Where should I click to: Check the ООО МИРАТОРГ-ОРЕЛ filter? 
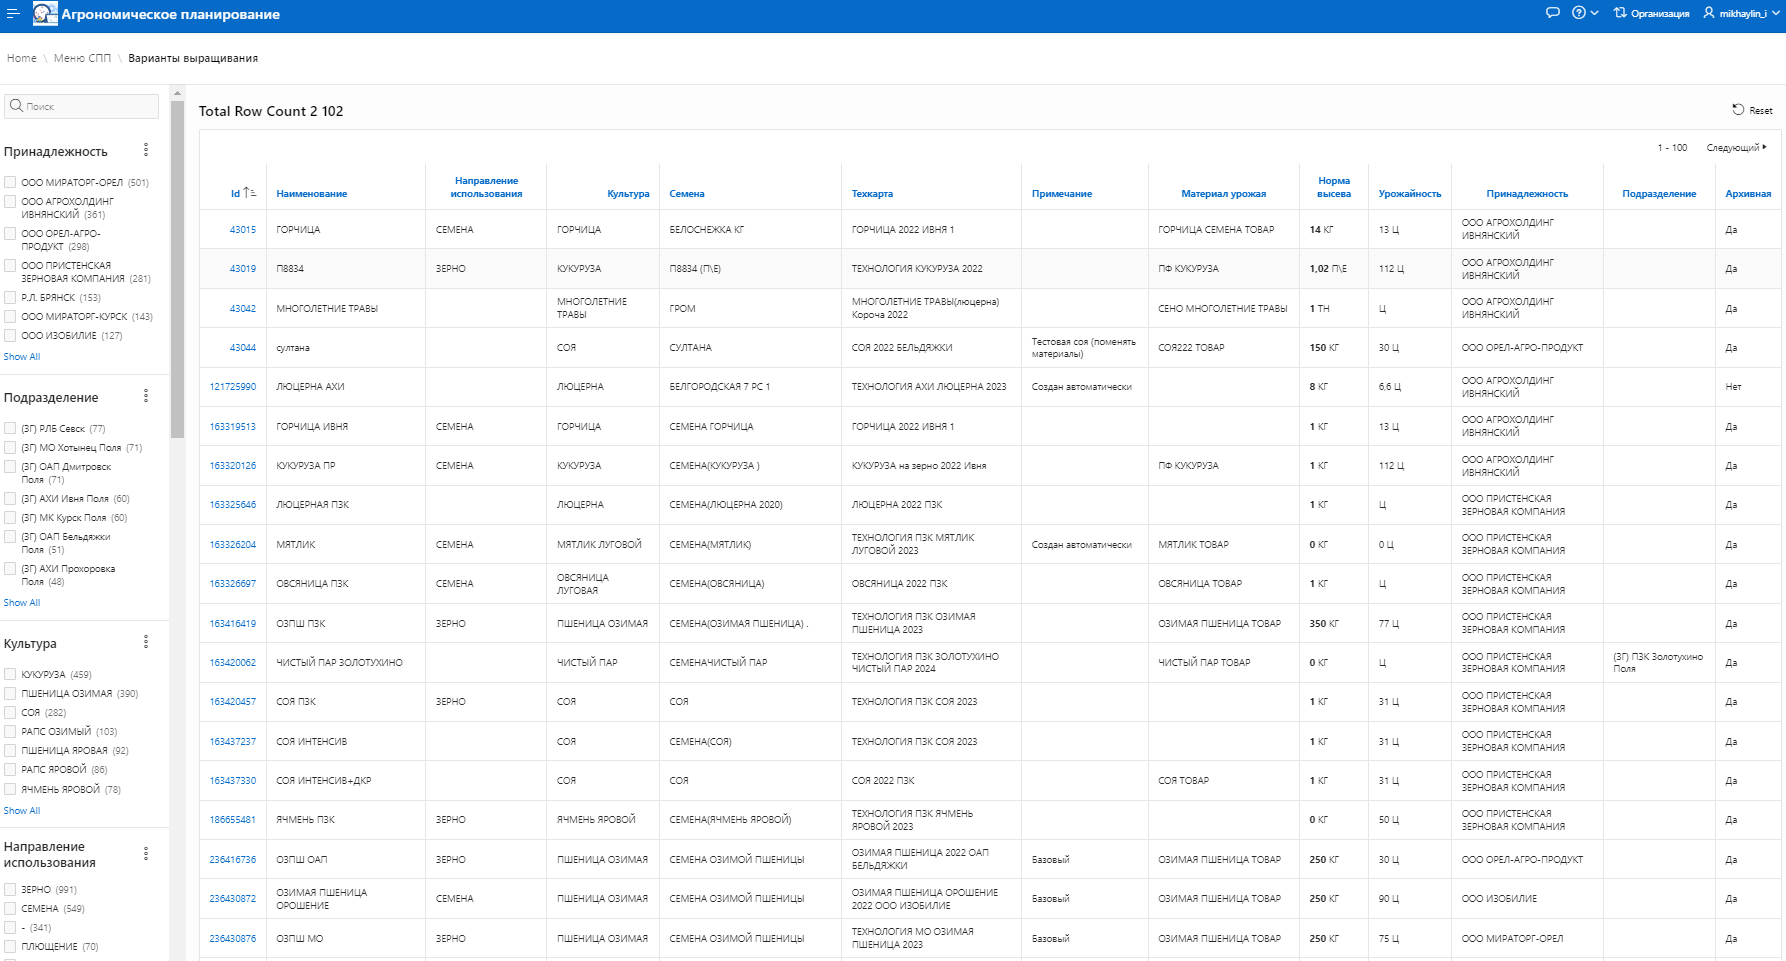pos(10,182)
